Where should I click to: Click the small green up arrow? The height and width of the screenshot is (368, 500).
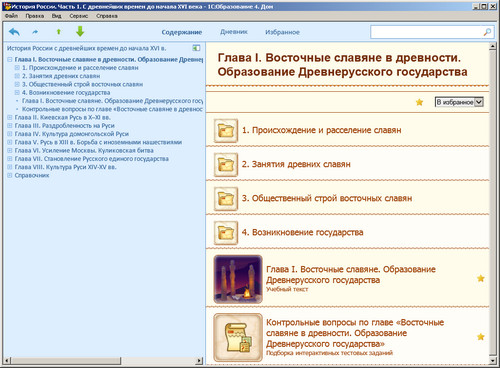point(59,32)
